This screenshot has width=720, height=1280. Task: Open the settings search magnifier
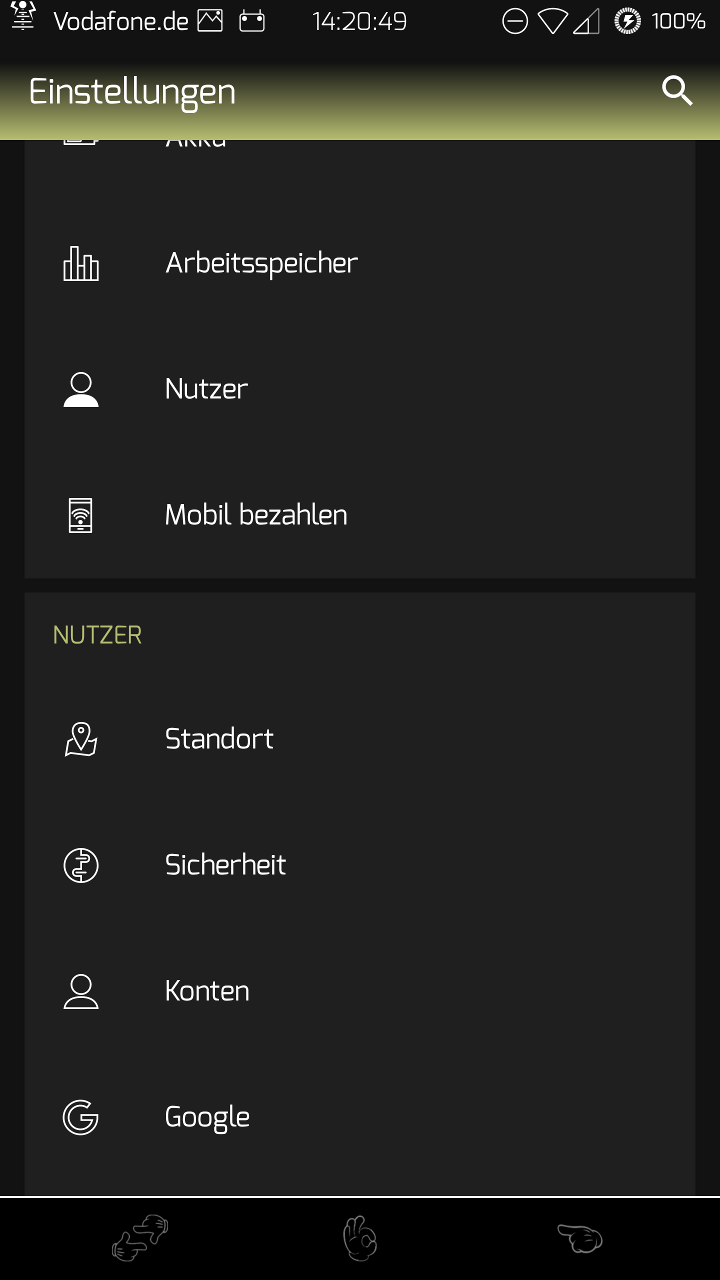pyautogui.click(x=677, y=91)
